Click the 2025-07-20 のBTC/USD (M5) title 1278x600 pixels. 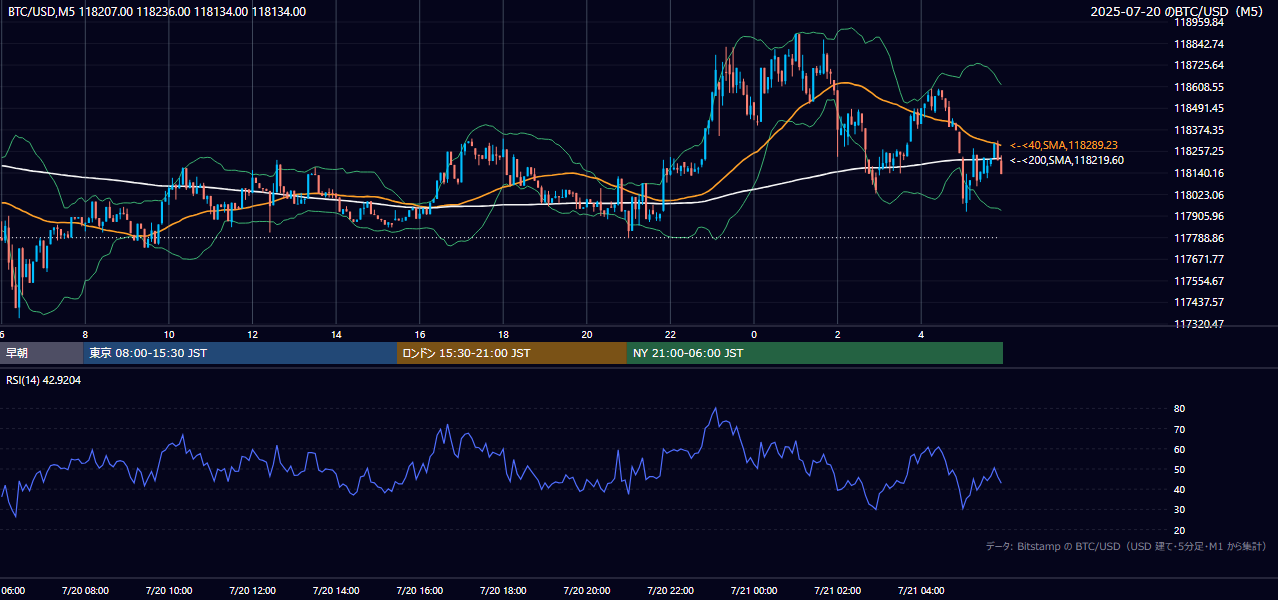1178,12
